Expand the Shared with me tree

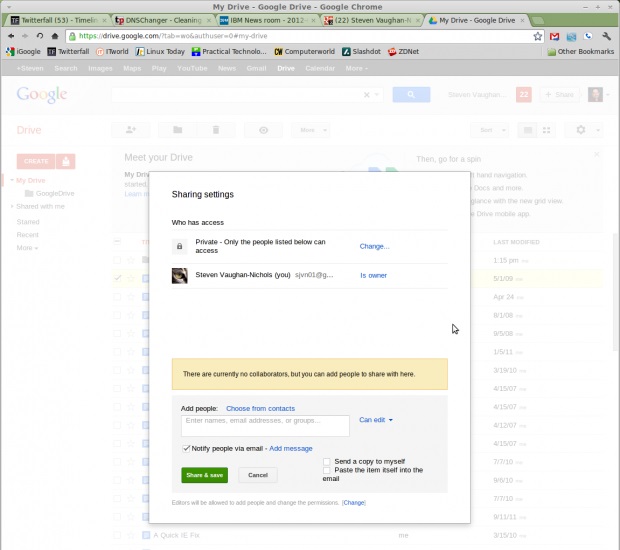[12, 206]
